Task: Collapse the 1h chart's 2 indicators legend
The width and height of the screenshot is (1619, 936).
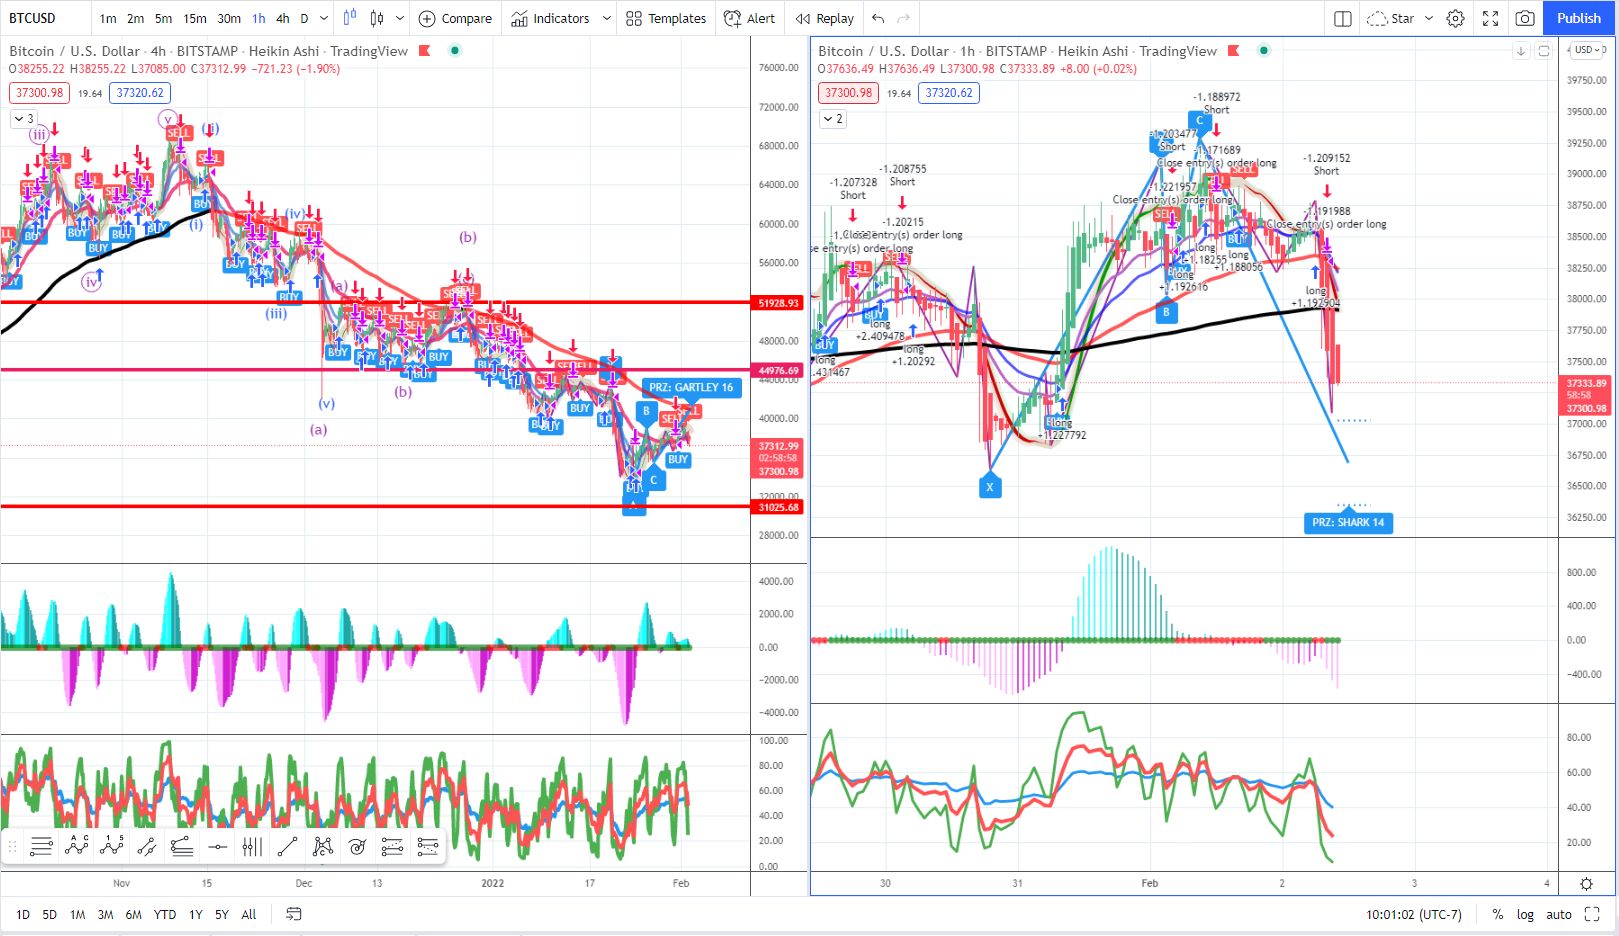Action: point(833,118)
